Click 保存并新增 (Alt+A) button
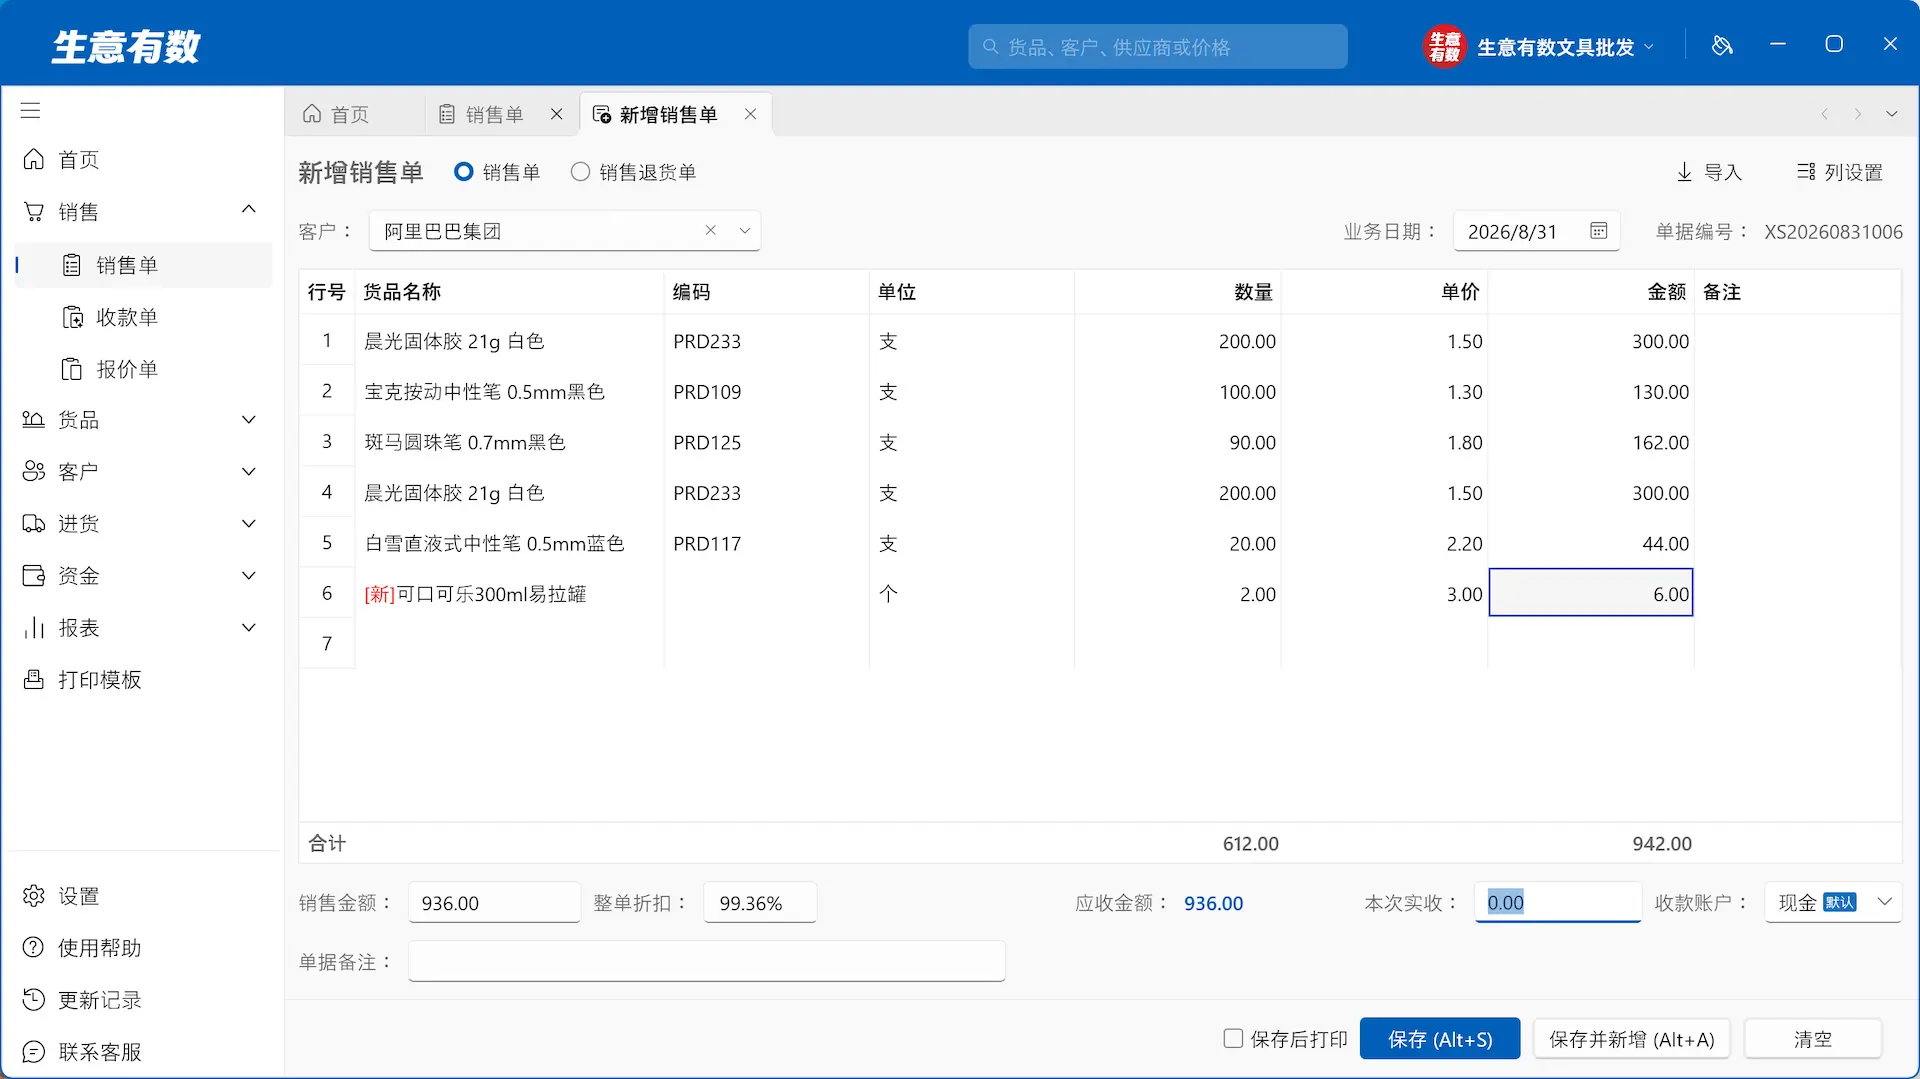This screenshot has width=1920, height=1079. coord(1632,1039)
